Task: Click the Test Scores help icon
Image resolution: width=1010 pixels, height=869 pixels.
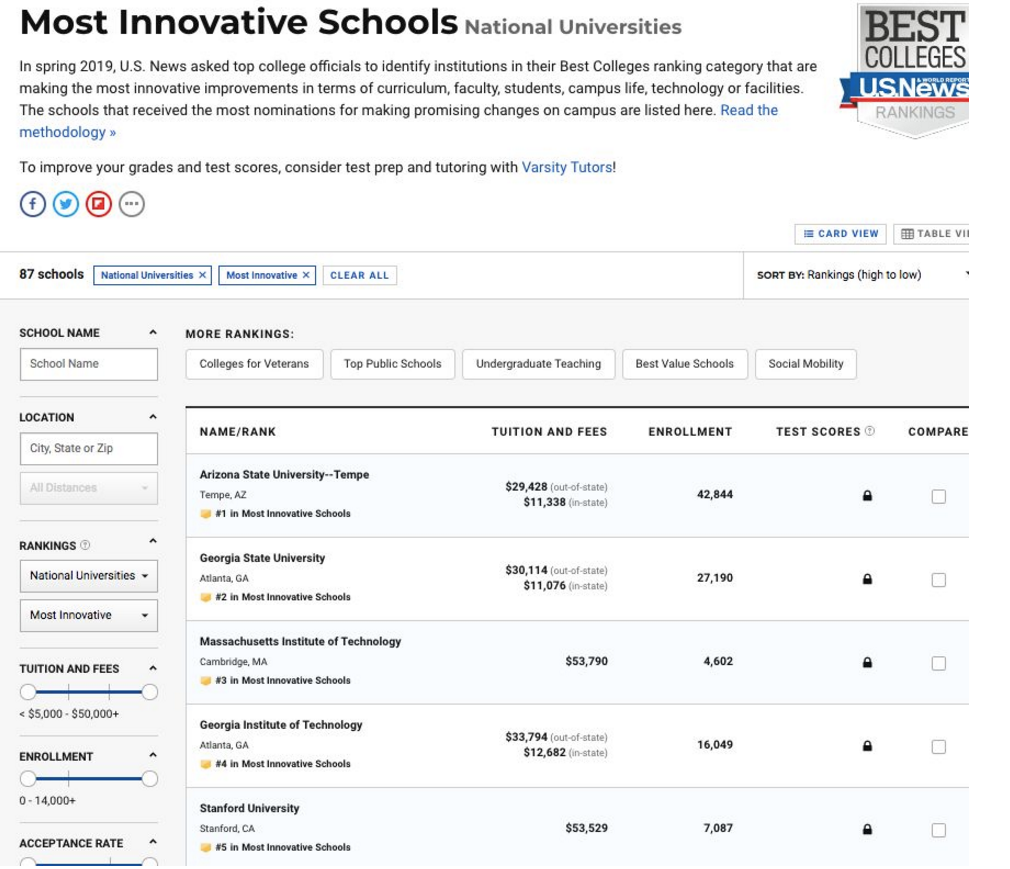Action: point(869,431)
